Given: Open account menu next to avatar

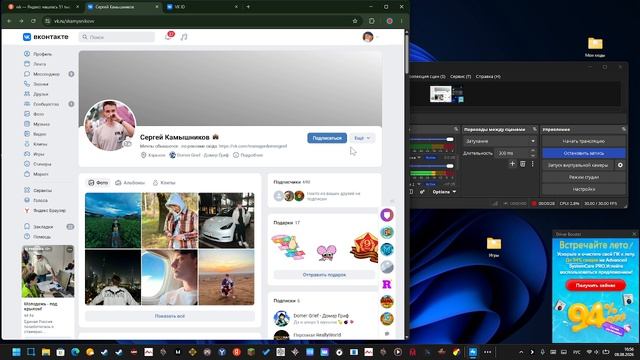Looking at the screenshot, I should 377,37.
